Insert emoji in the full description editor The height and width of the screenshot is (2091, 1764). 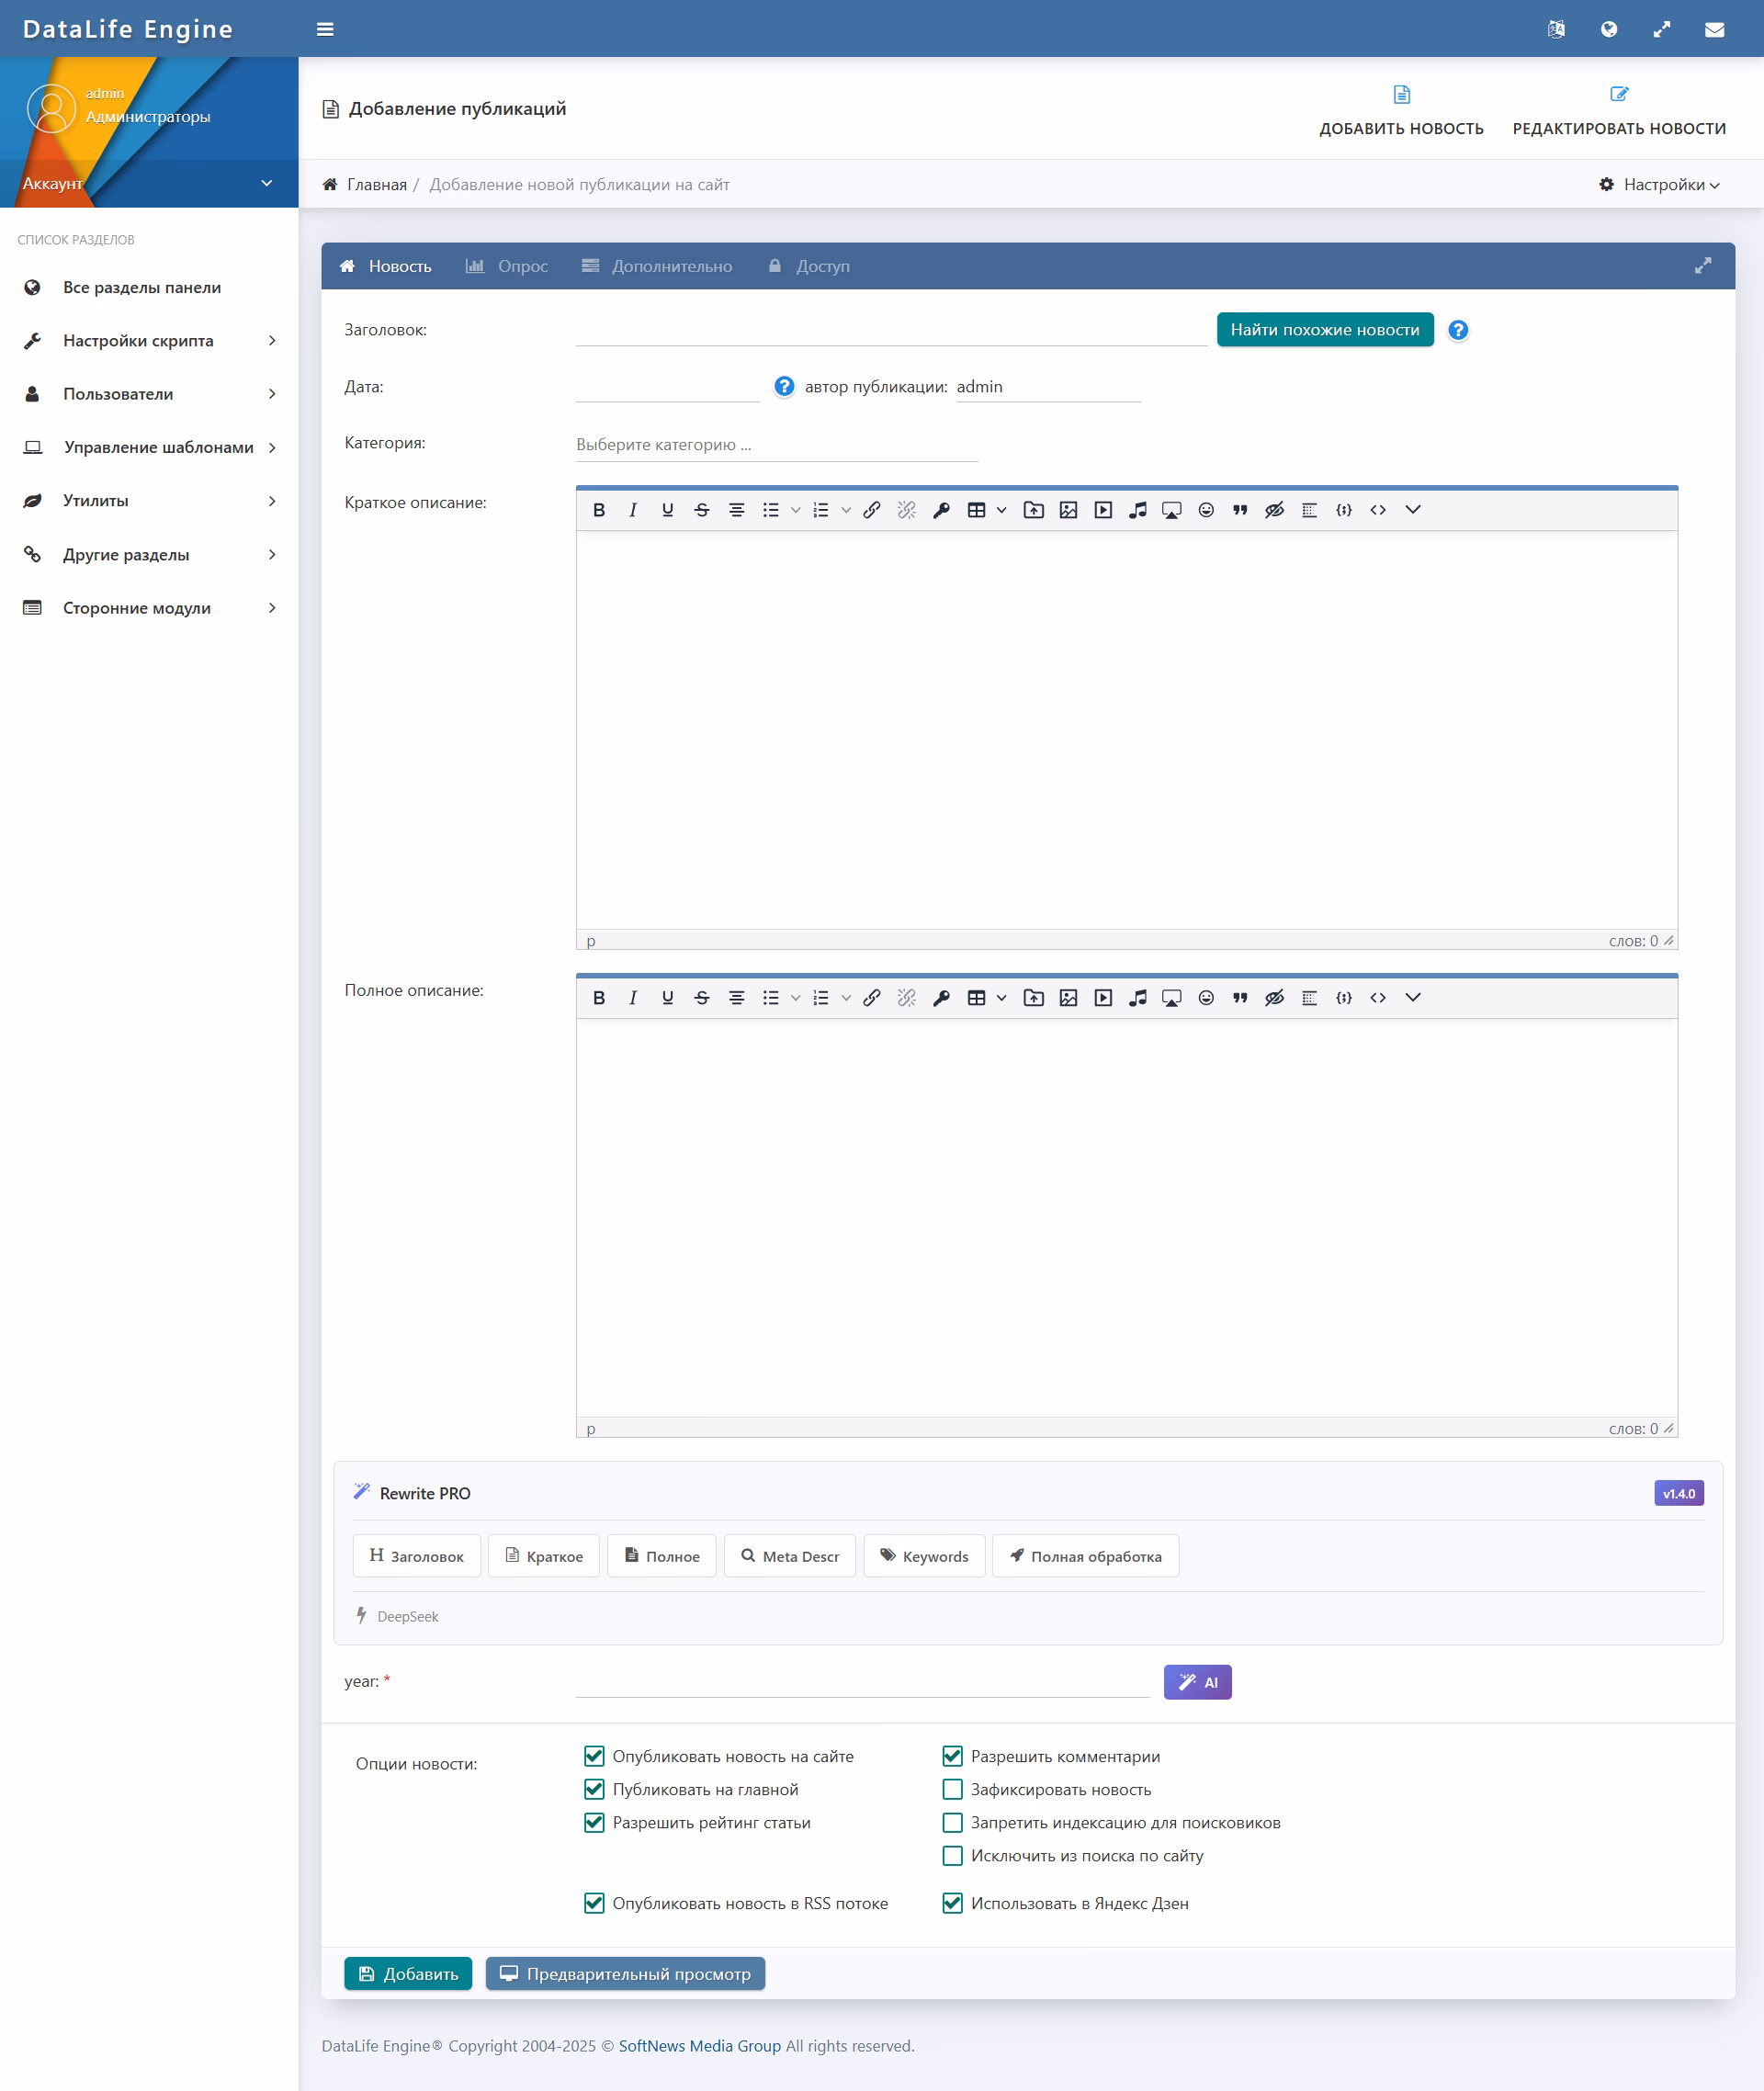(x=1206, y=998)
